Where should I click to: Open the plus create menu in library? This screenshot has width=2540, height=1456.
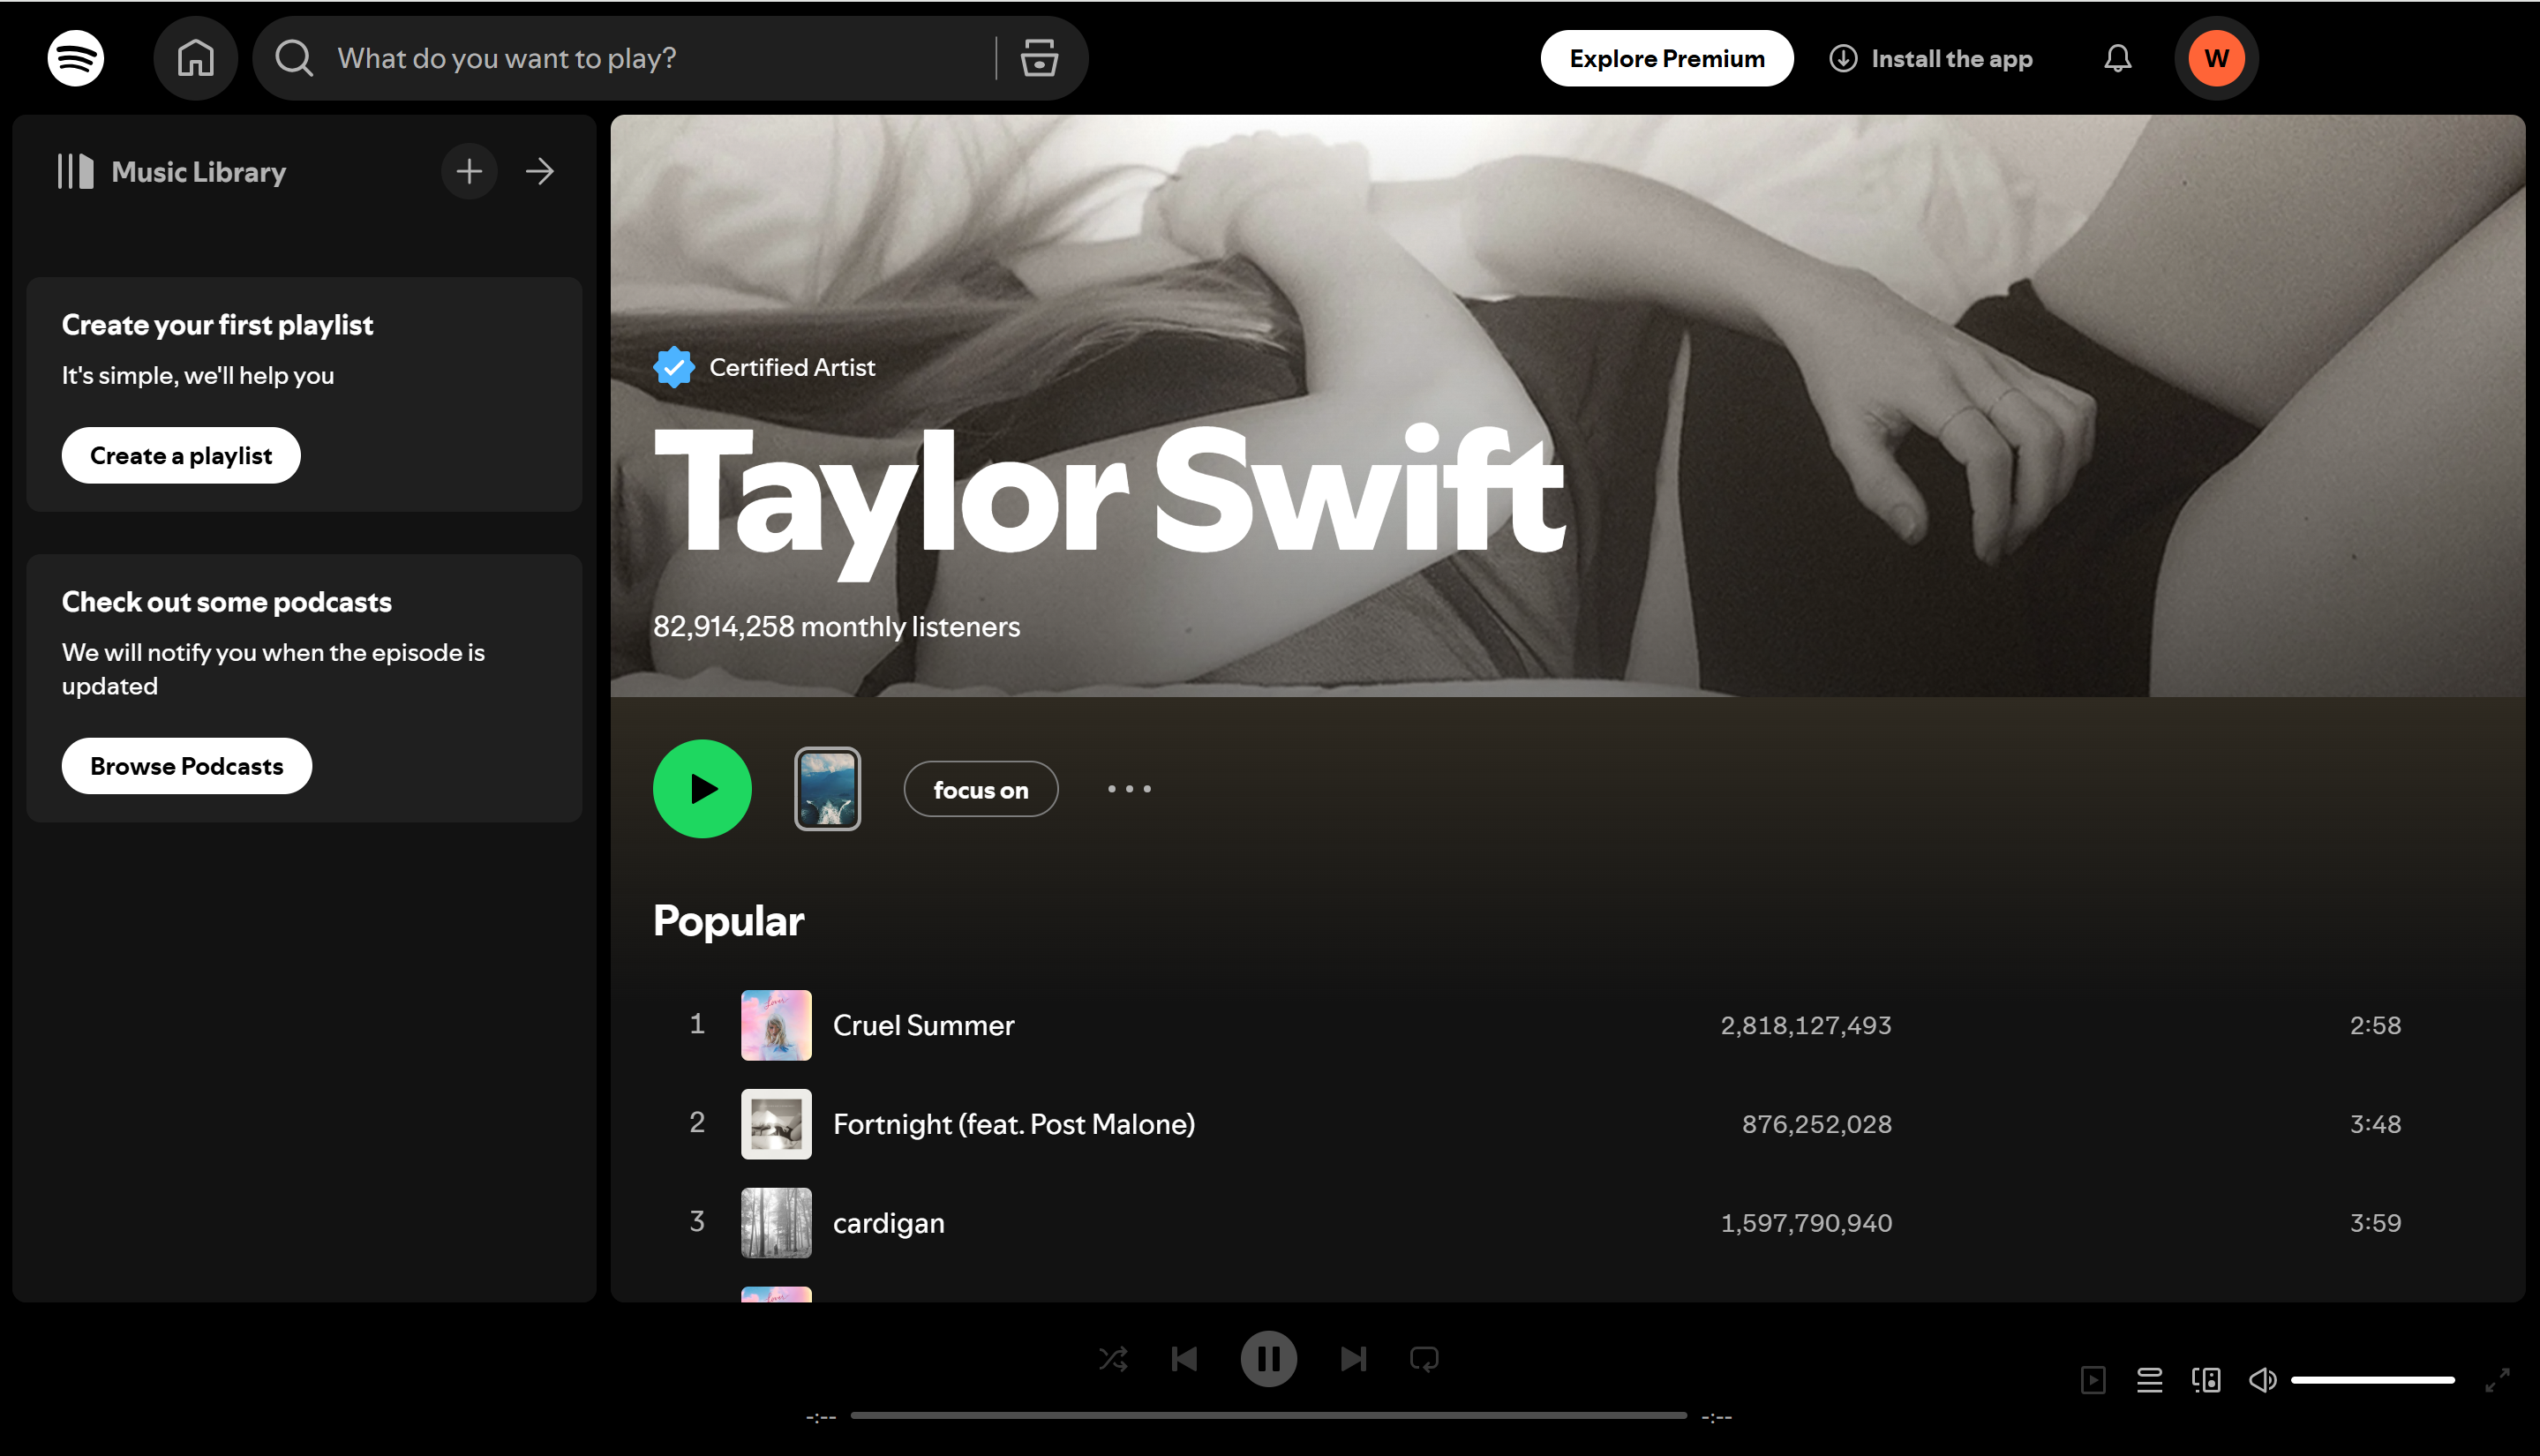[x=469, y=171]
